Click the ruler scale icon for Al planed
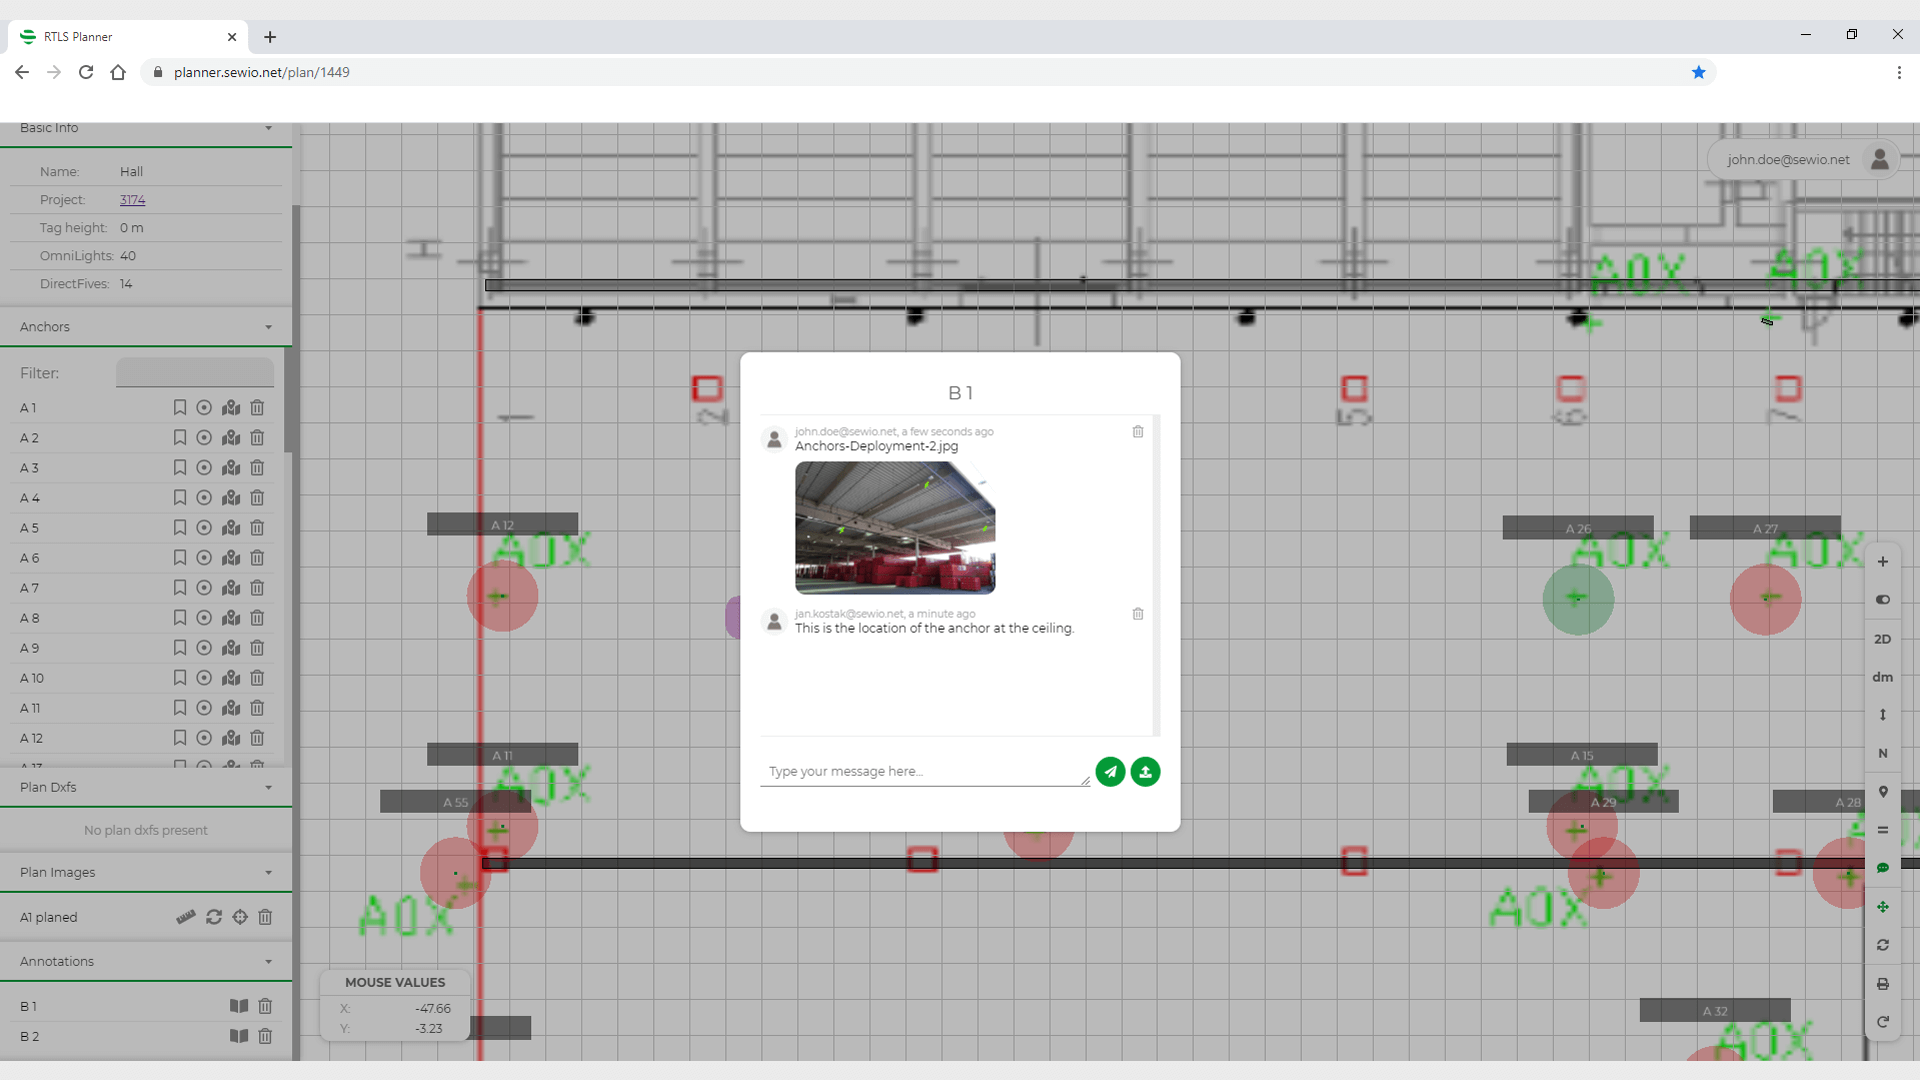Image resolution: width=1920 pixels, height=1080 pixels. pyautogui.click(x=186, y=917)
